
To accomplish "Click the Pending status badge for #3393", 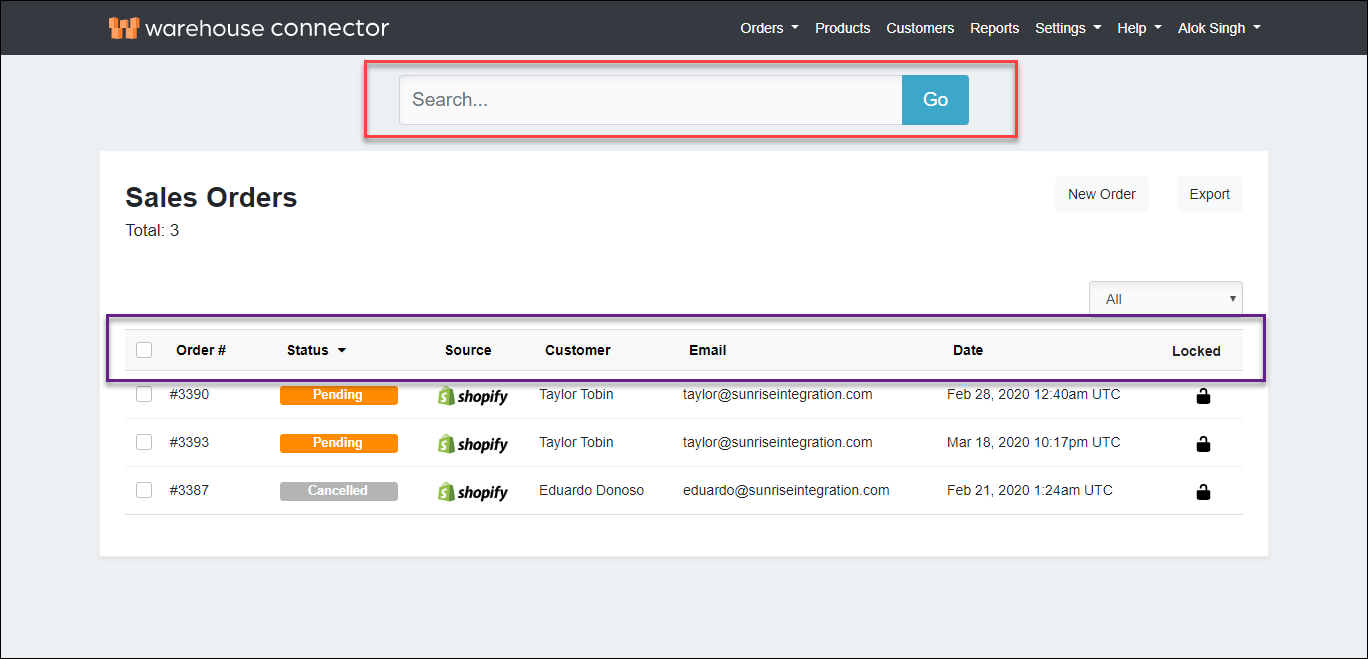I will (338, 443).
